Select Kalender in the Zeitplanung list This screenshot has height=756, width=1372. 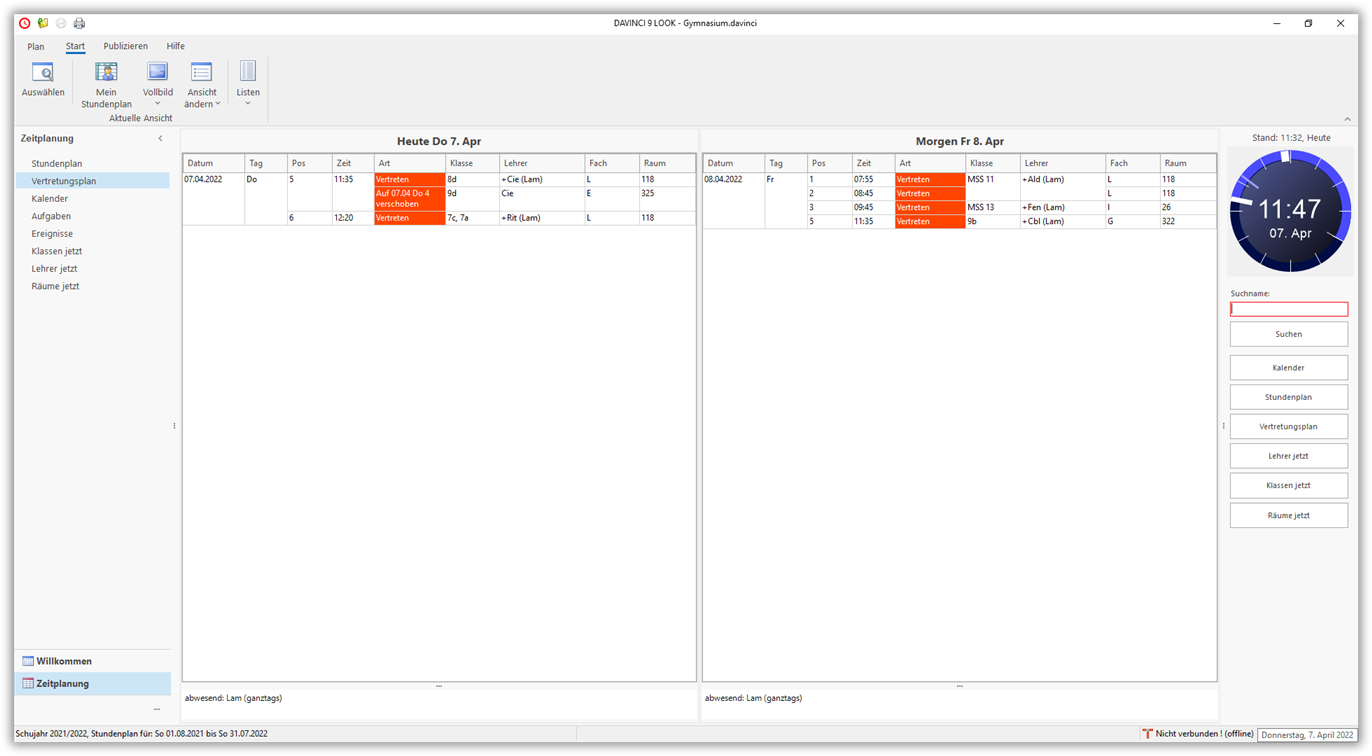[50, 199]
